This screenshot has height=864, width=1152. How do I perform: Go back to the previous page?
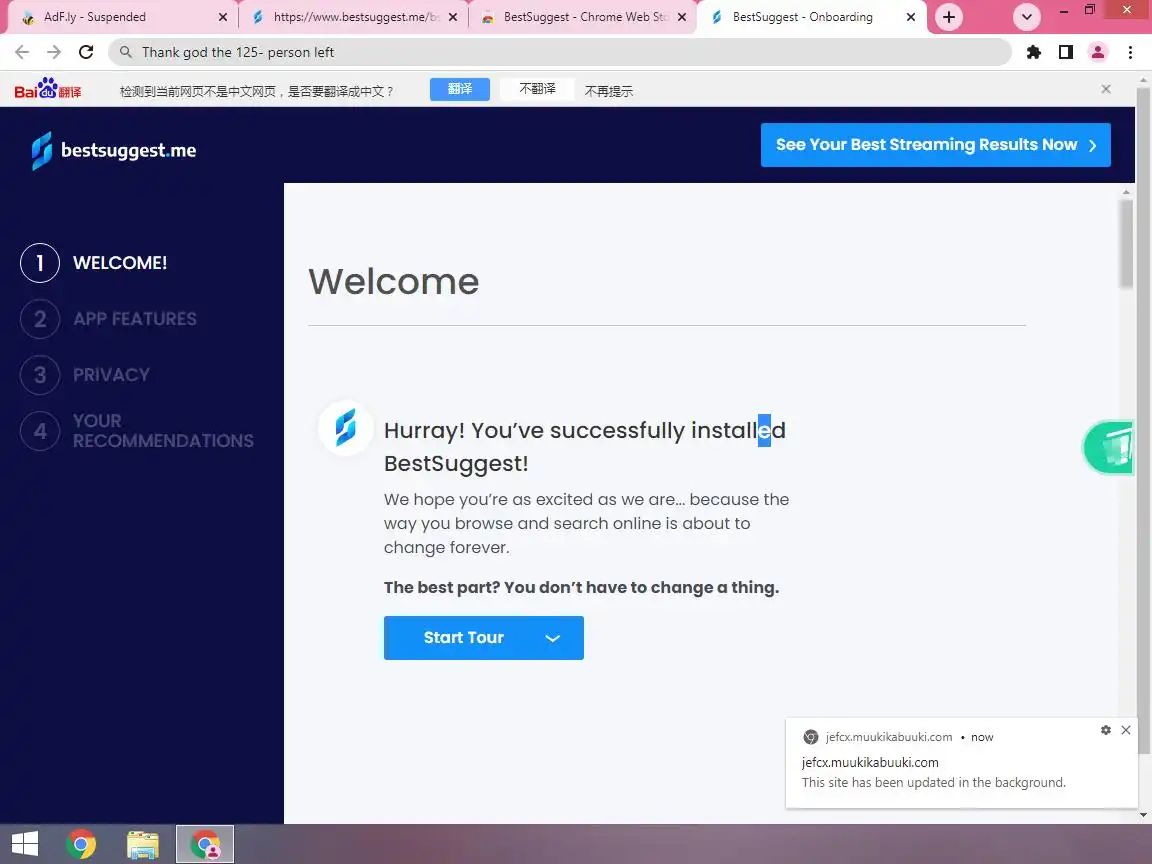pyautogui.click(x=22, y=52)
